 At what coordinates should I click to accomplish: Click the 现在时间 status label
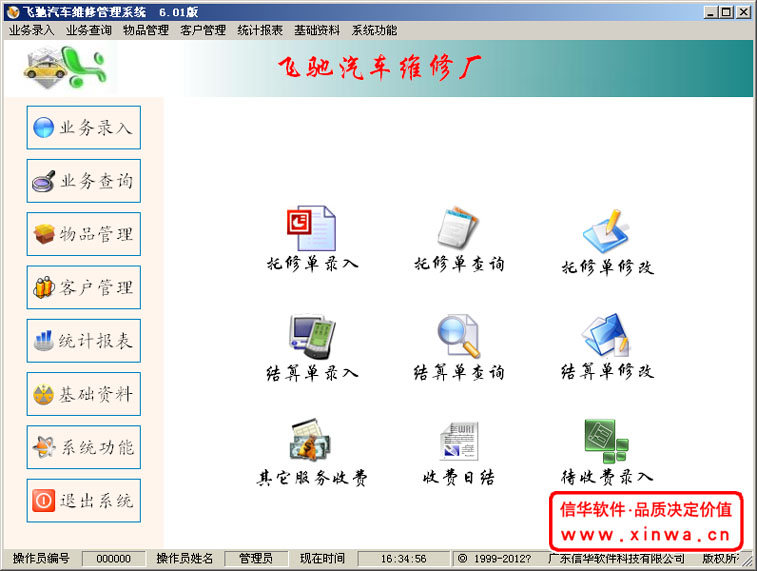[322, 558]
